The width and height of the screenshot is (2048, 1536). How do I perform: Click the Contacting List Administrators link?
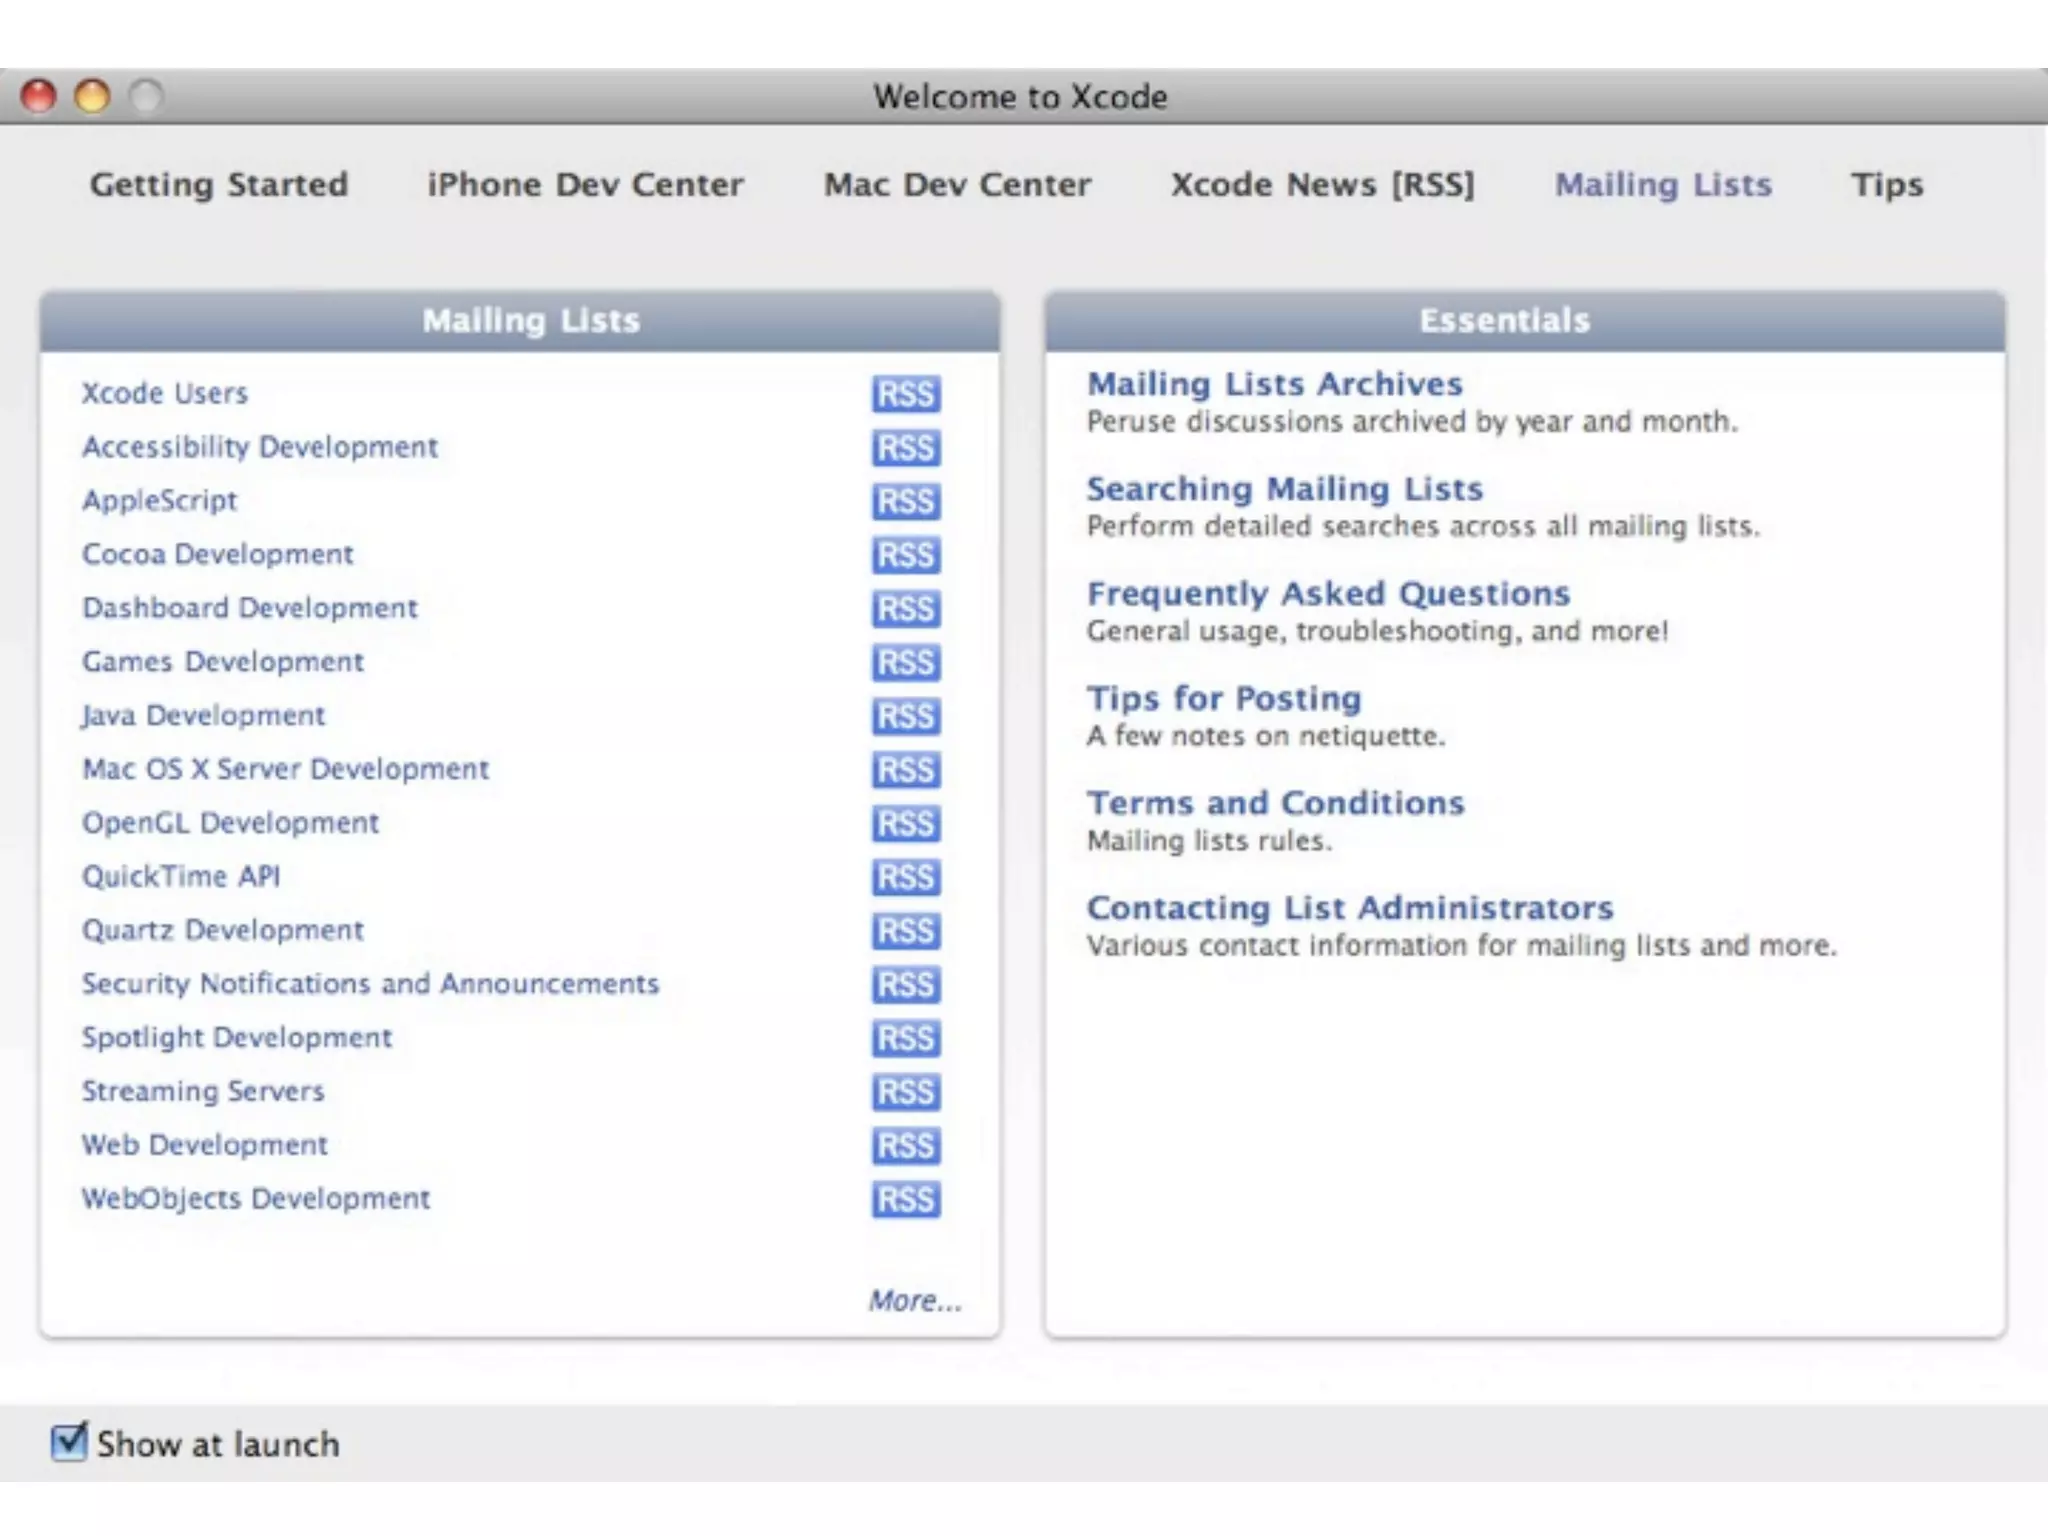(1350, 908)
